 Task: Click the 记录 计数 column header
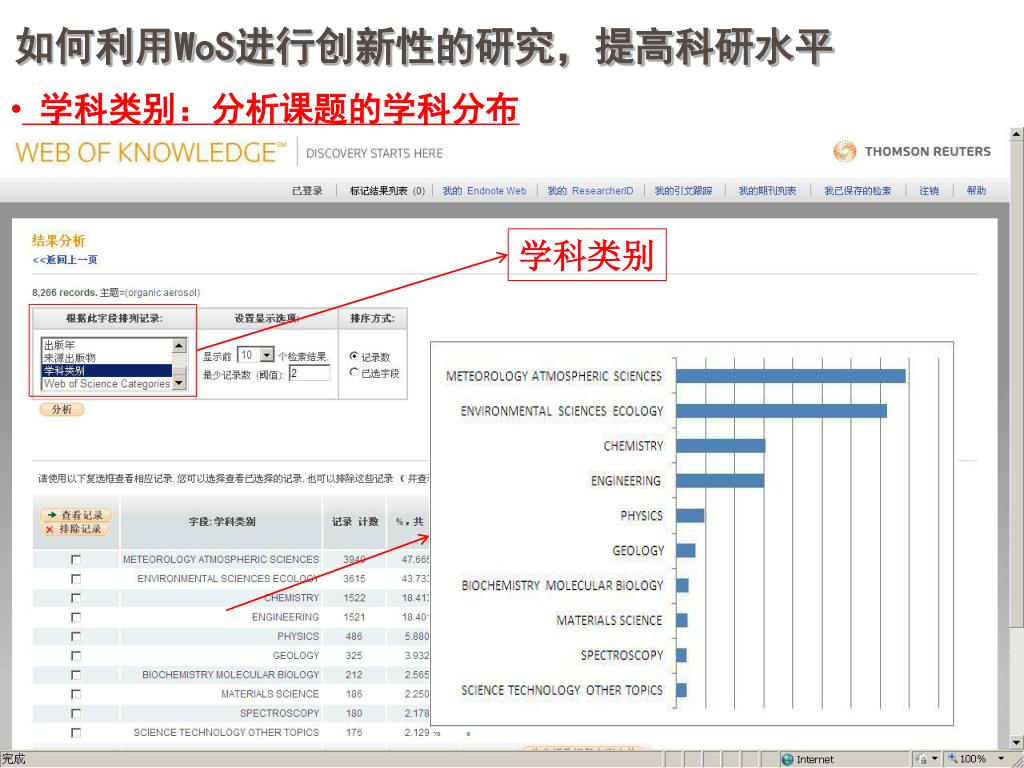(x=355, y=522)
